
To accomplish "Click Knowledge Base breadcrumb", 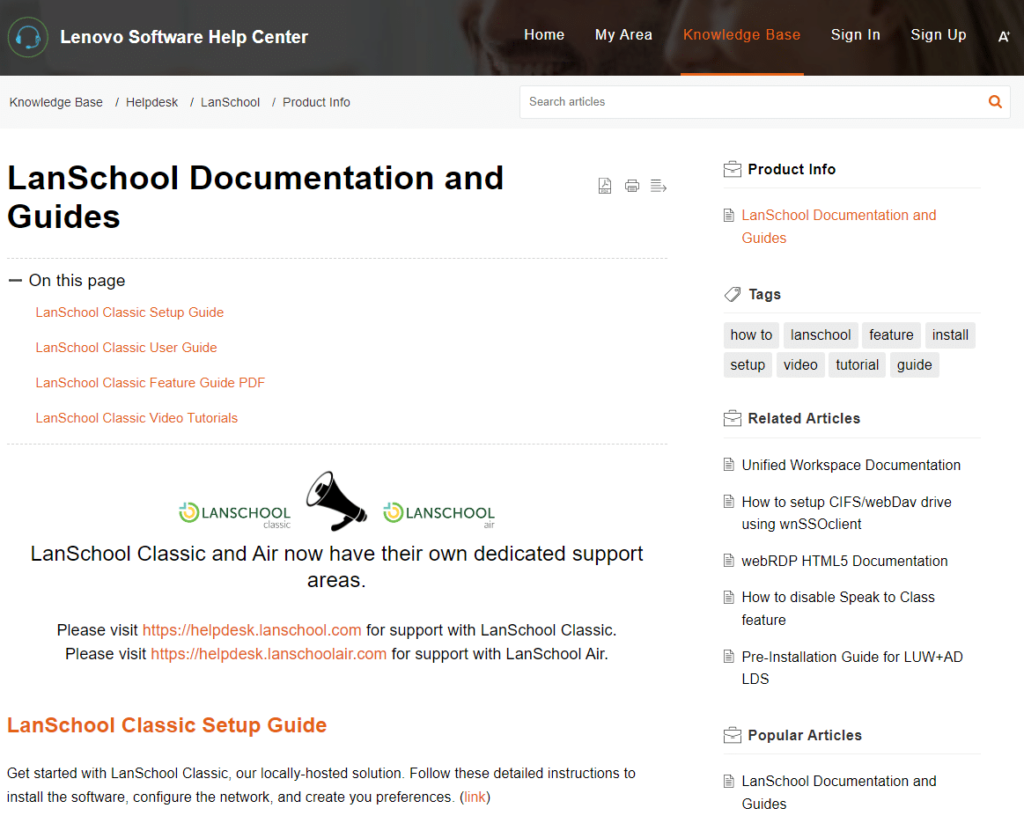I will click(56, 103).
